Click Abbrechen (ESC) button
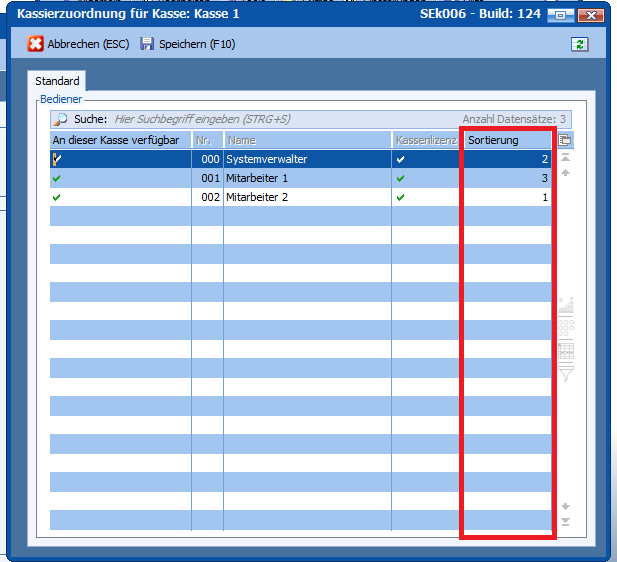This screenshot has height=562, width=617. pos(79,44)
